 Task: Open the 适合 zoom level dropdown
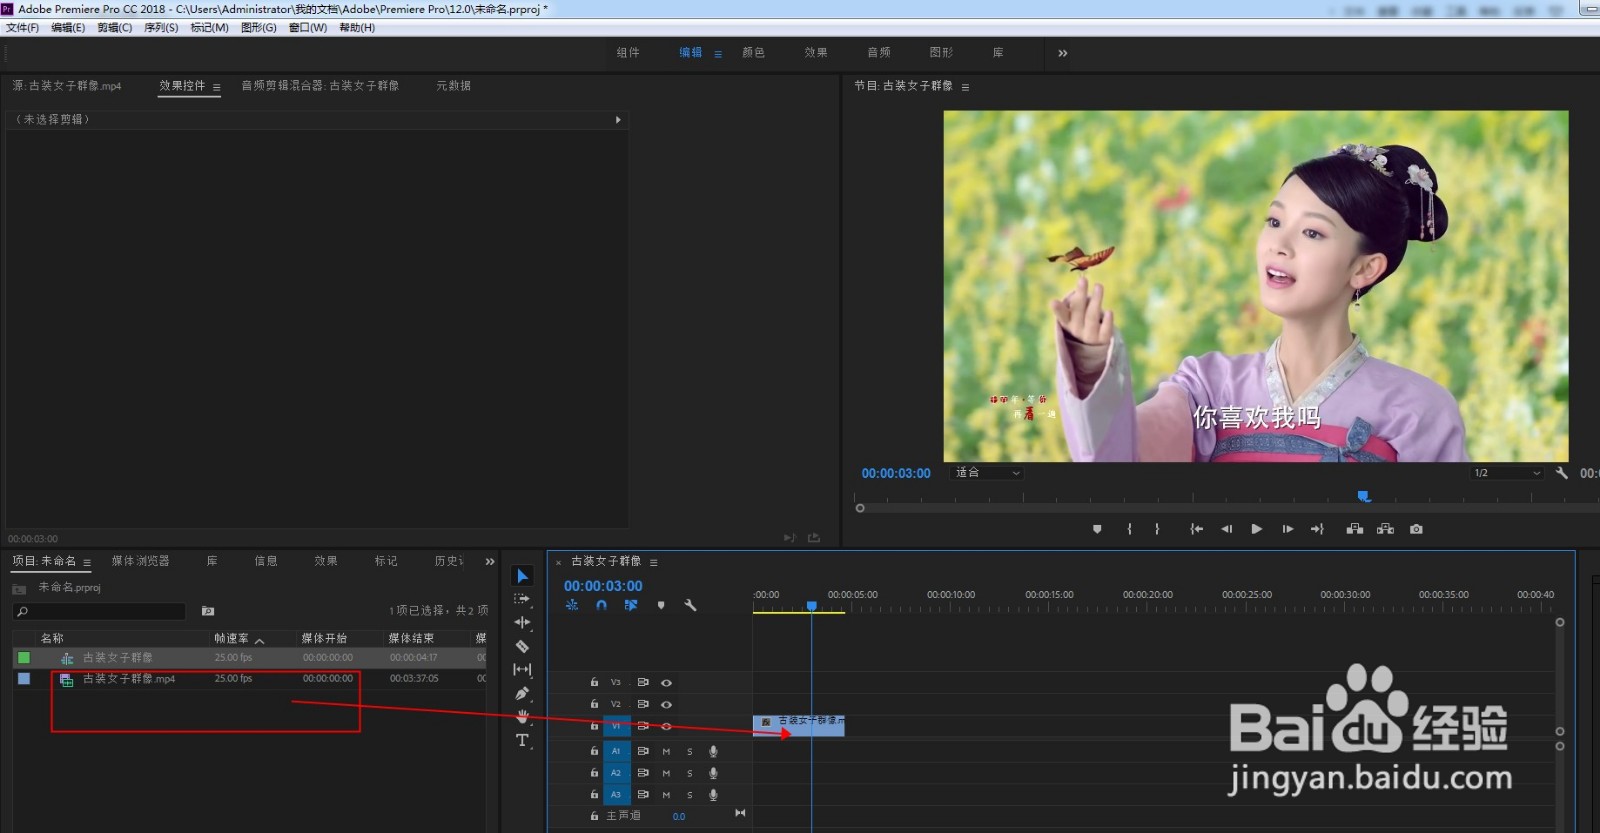pyautogui.click(x=988, y=473)
